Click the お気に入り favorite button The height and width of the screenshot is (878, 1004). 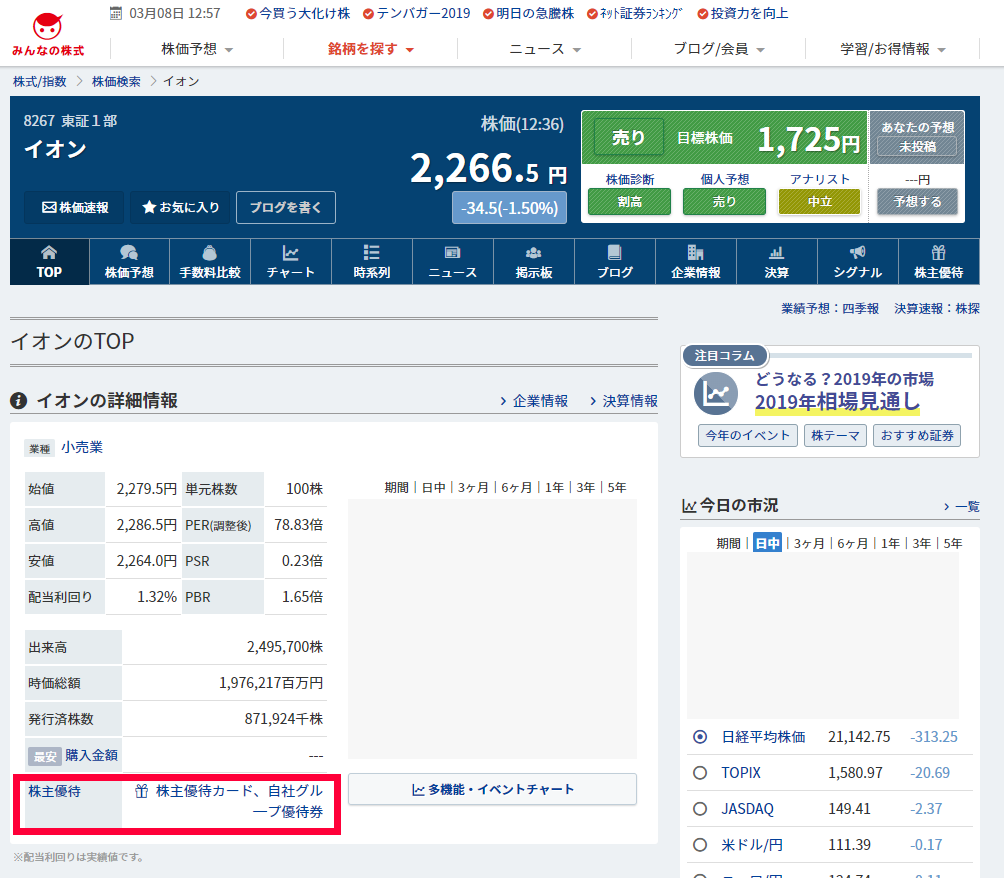pyautogui.click(x=181, y=207)
